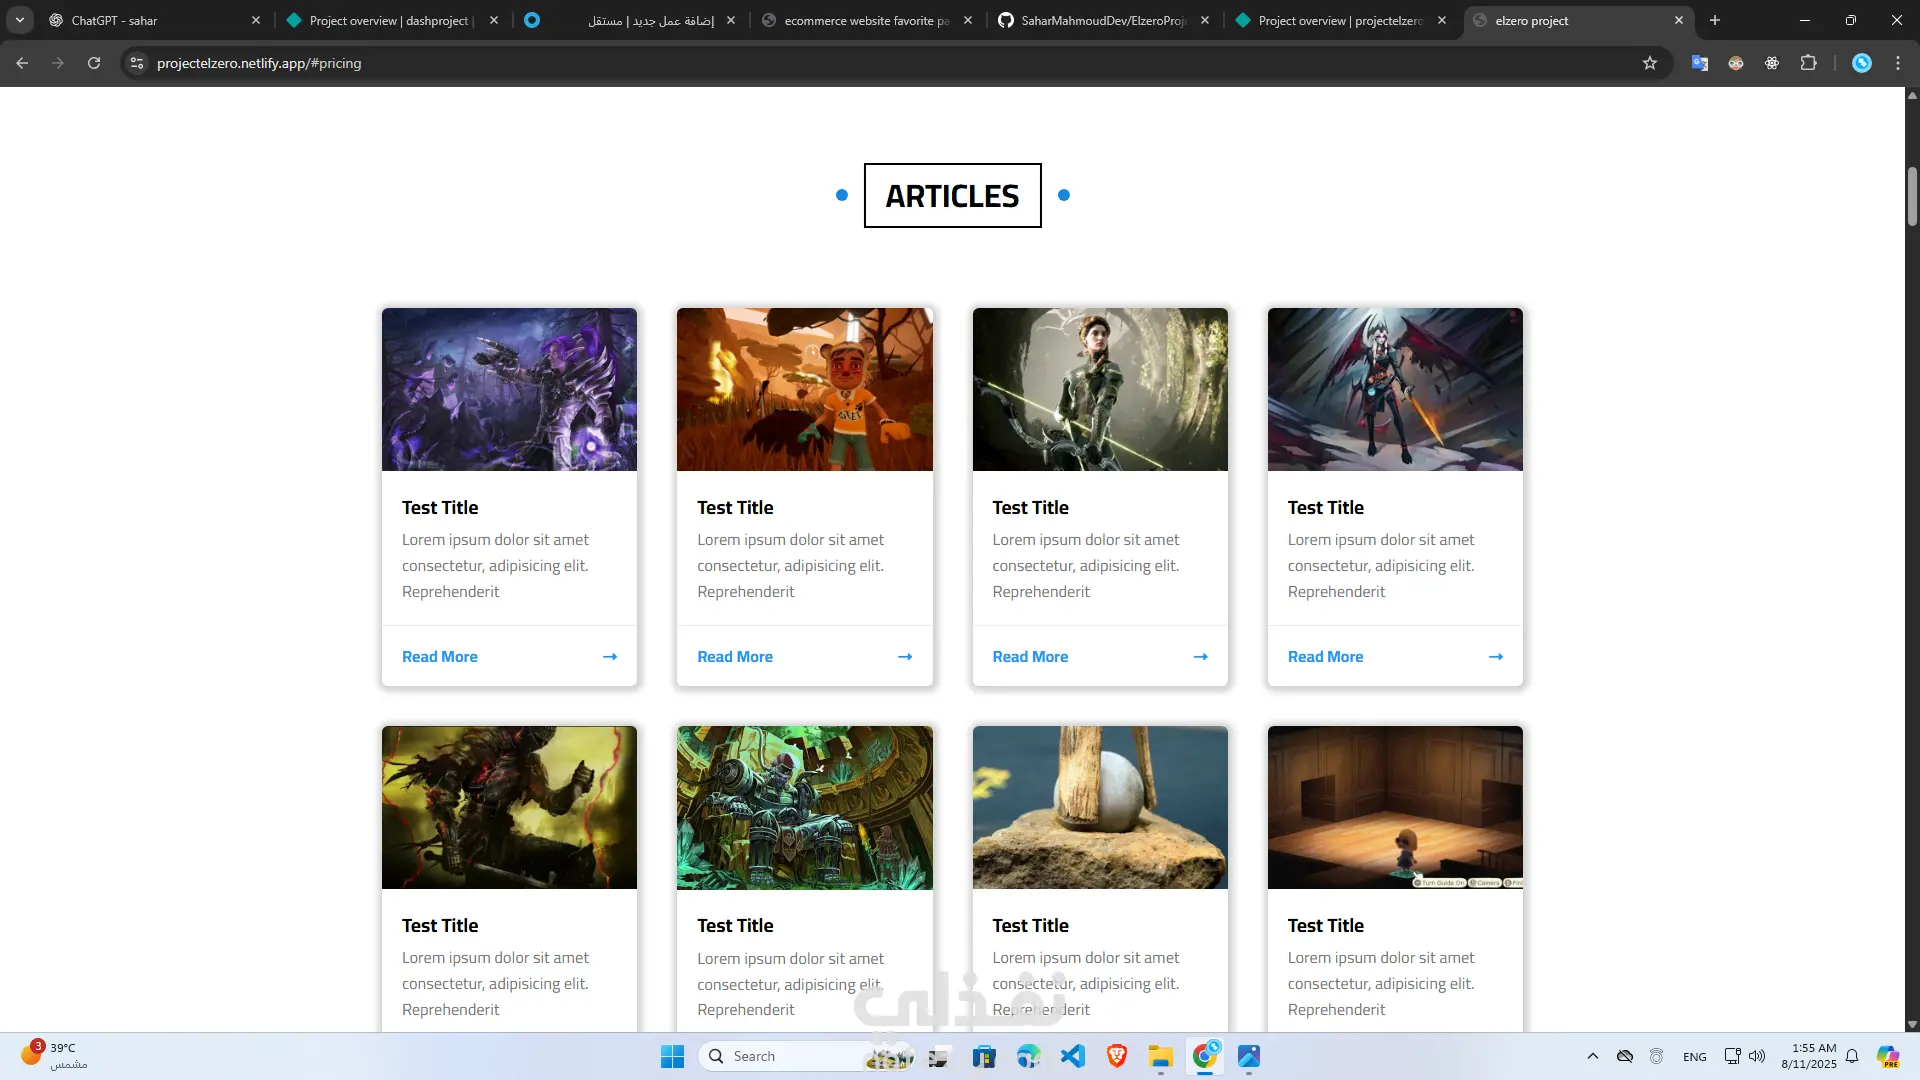This screenshot has height=1080, width=1920.
Task: Switch to the SaharMahmoudDev GitHub tab
Action: [x=1100, y=20]
